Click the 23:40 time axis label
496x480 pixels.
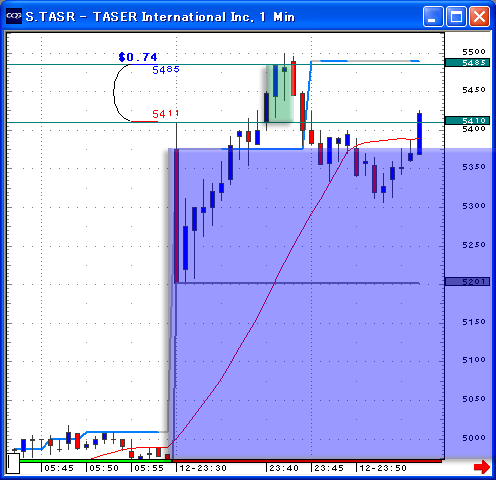pyautogui.click(x=284, y=468)
